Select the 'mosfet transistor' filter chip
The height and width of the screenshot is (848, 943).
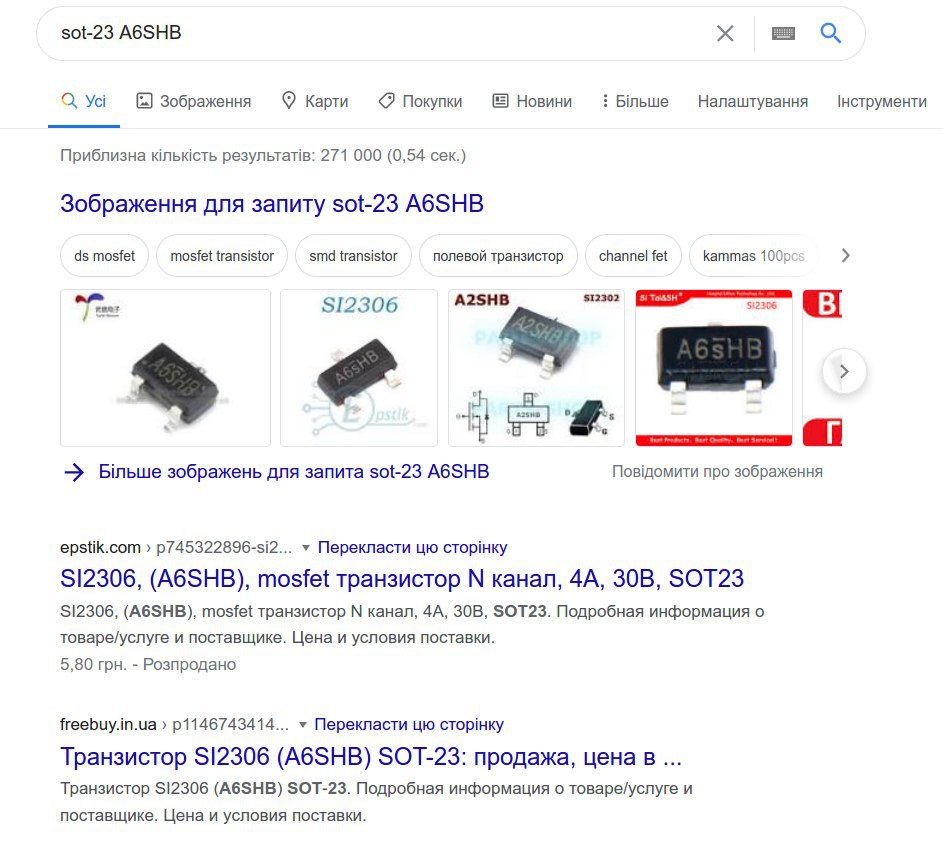(222, 256)
